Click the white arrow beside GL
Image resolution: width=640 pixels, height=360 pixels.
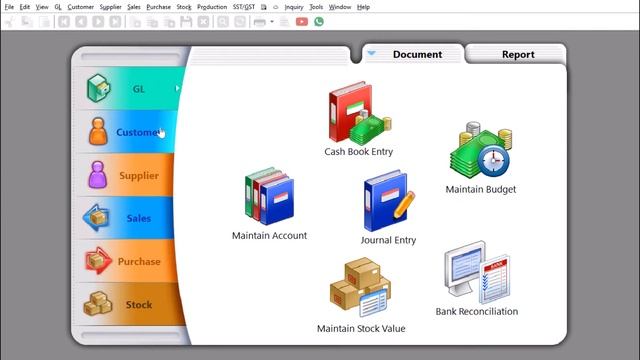(177, 88)
